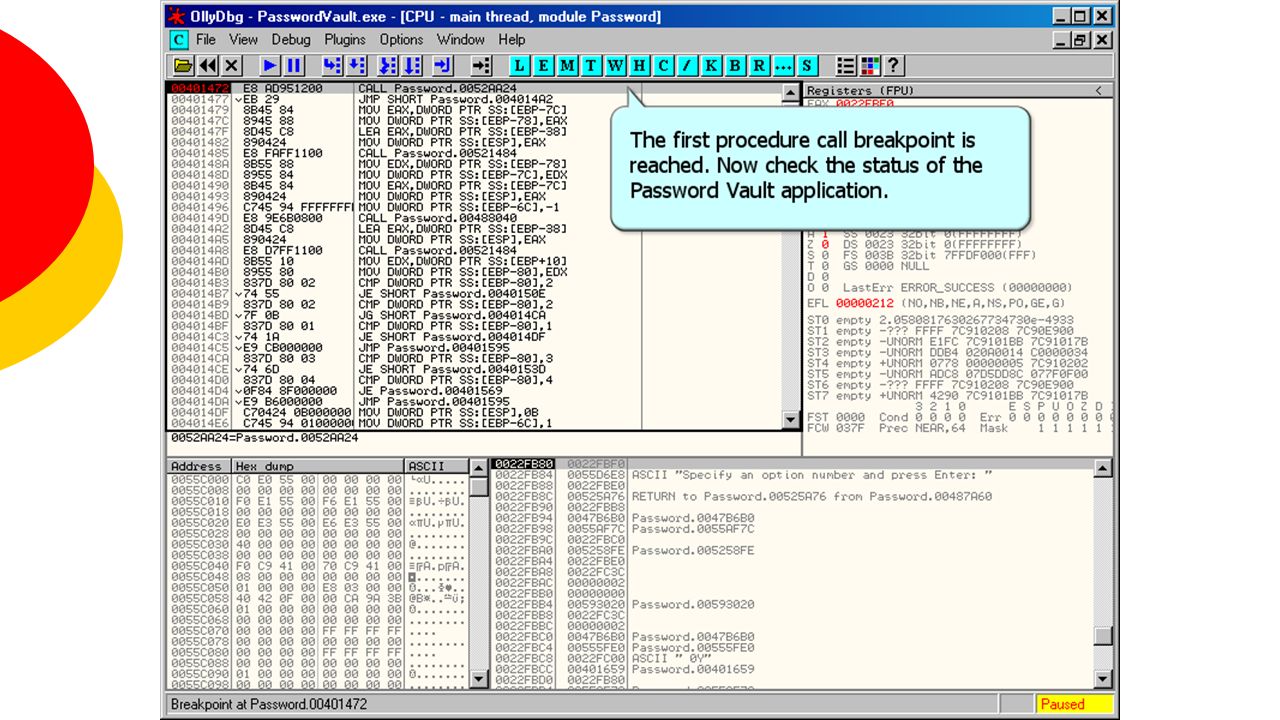Open the Window menu

pos(461,40)
